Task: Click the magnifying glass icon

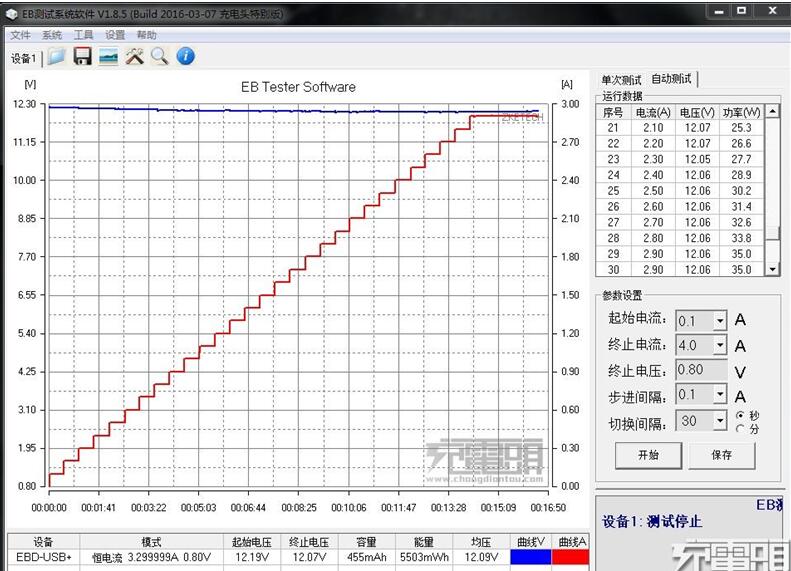Action: 160,57
